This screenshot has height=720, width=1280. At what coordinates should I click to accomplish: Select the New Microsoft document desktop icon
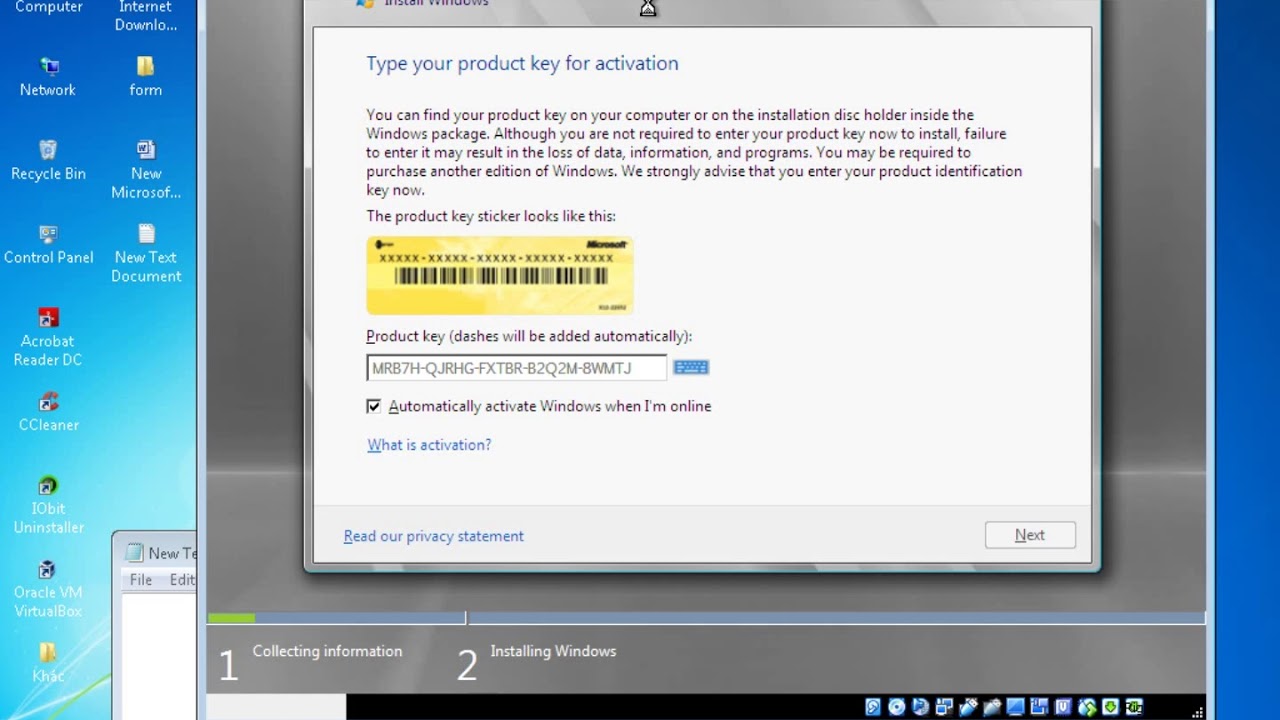[x=146, y=170]
